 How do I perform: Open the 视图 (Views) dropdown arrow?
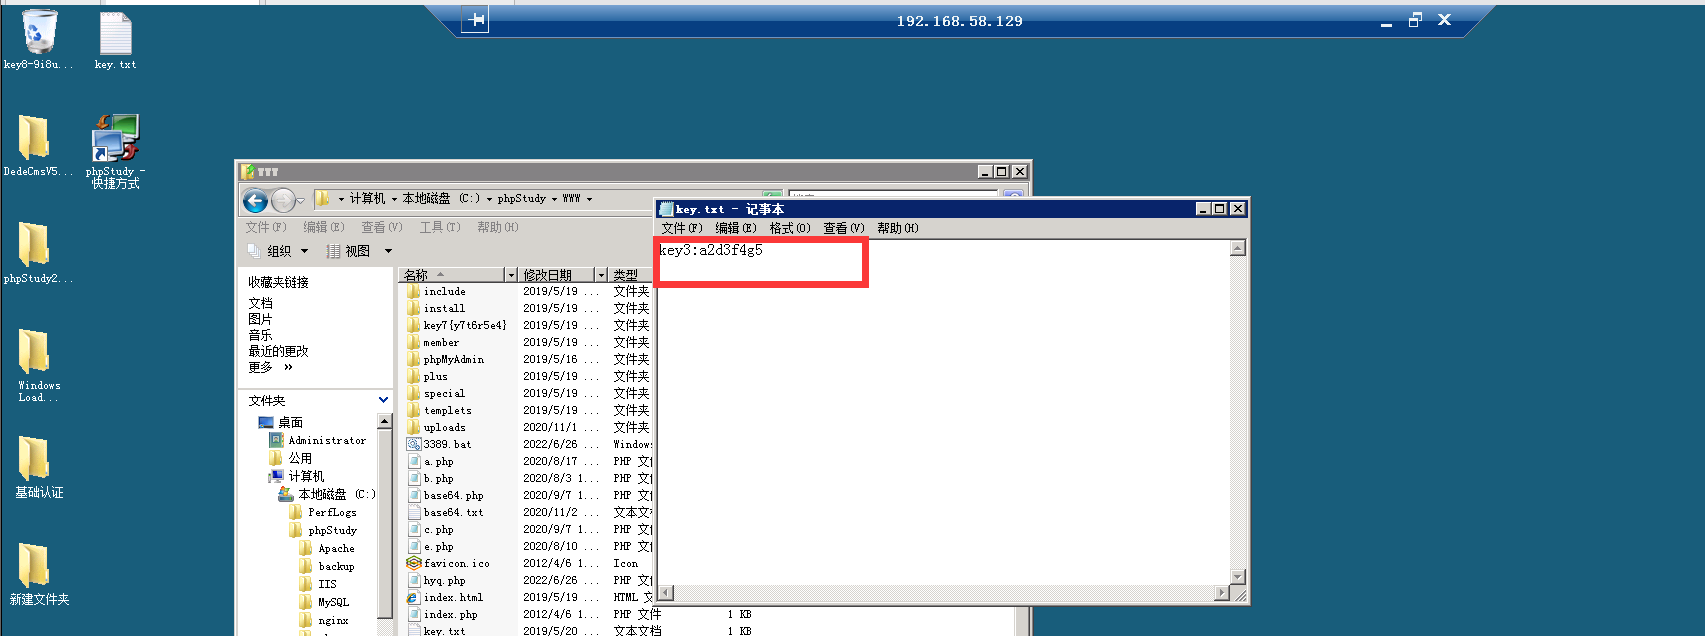389,251
